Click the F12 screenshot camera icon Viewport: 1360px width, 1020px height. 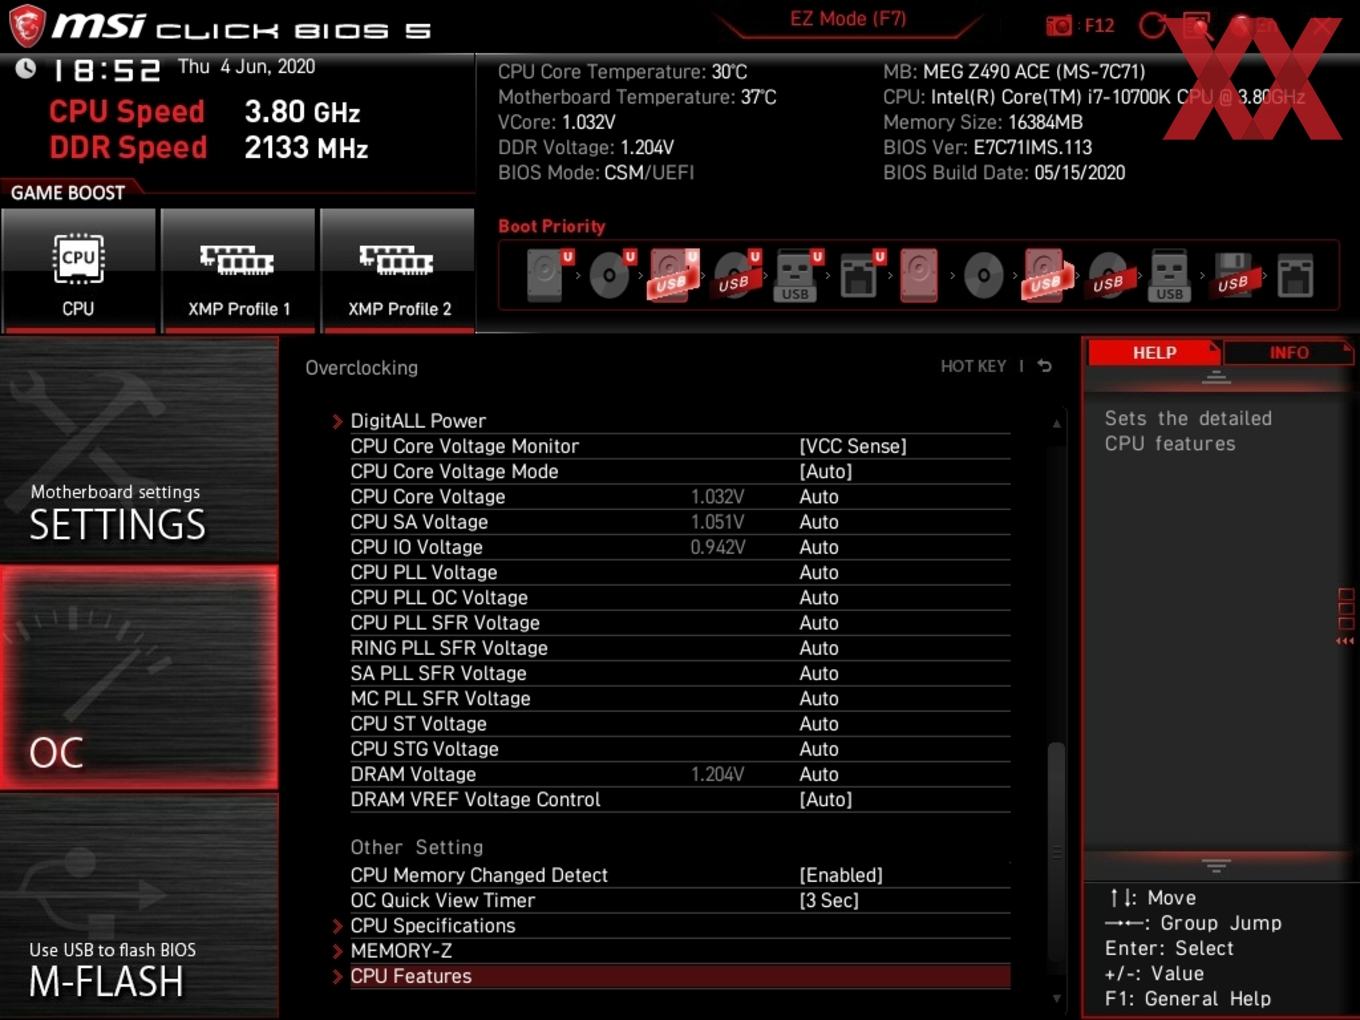(x=1058, y=26)
